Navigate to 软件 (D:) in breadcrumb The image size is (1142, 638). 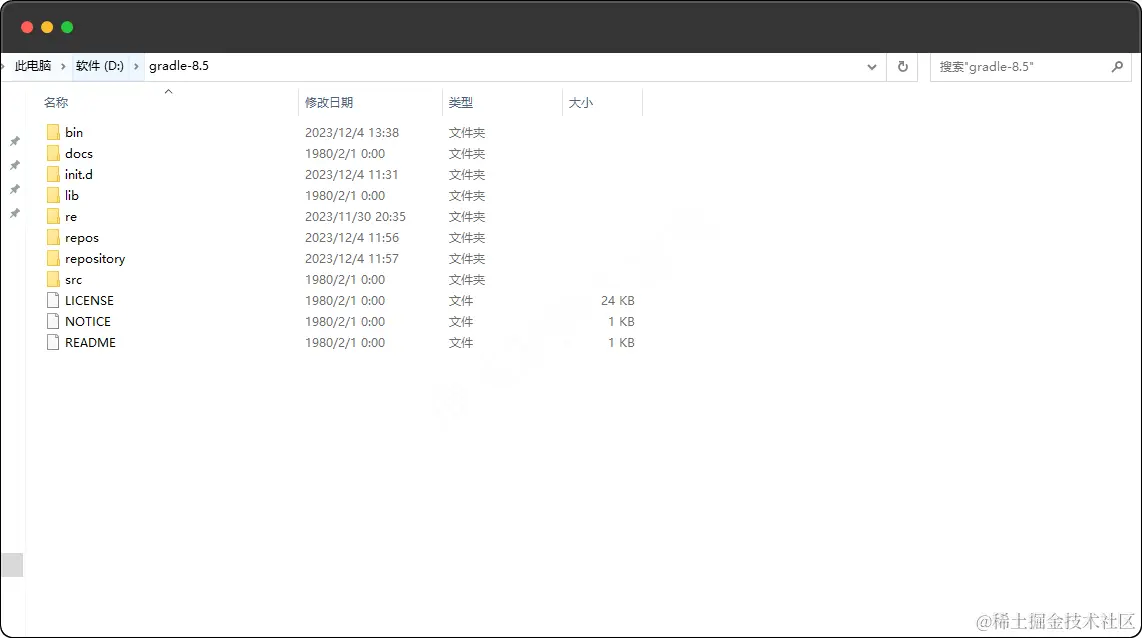pyautogui.click(x=100, y=66)
